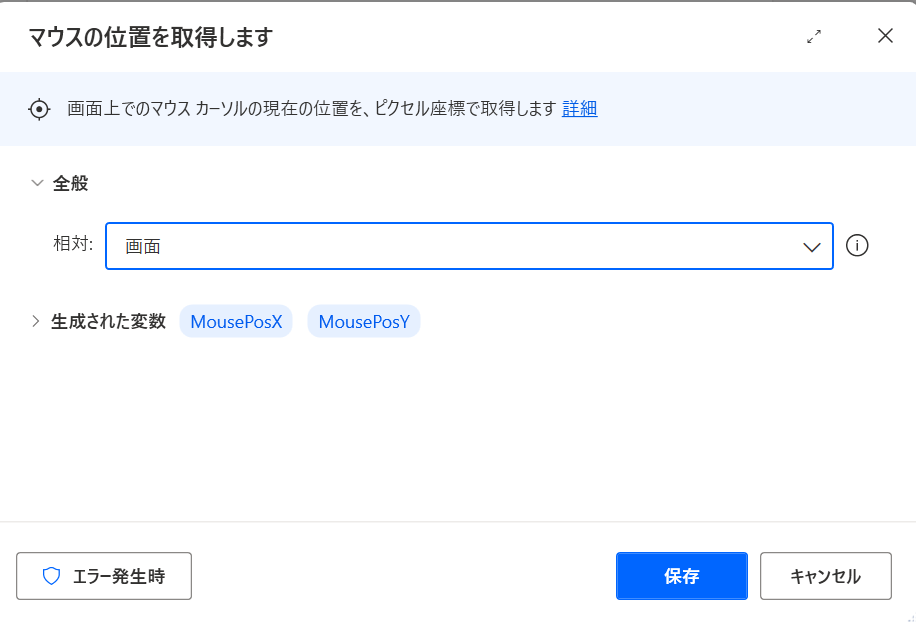Screen dimensions: 916x622
Task: Click the 相対 field label
Action: (x=73, y=244)
